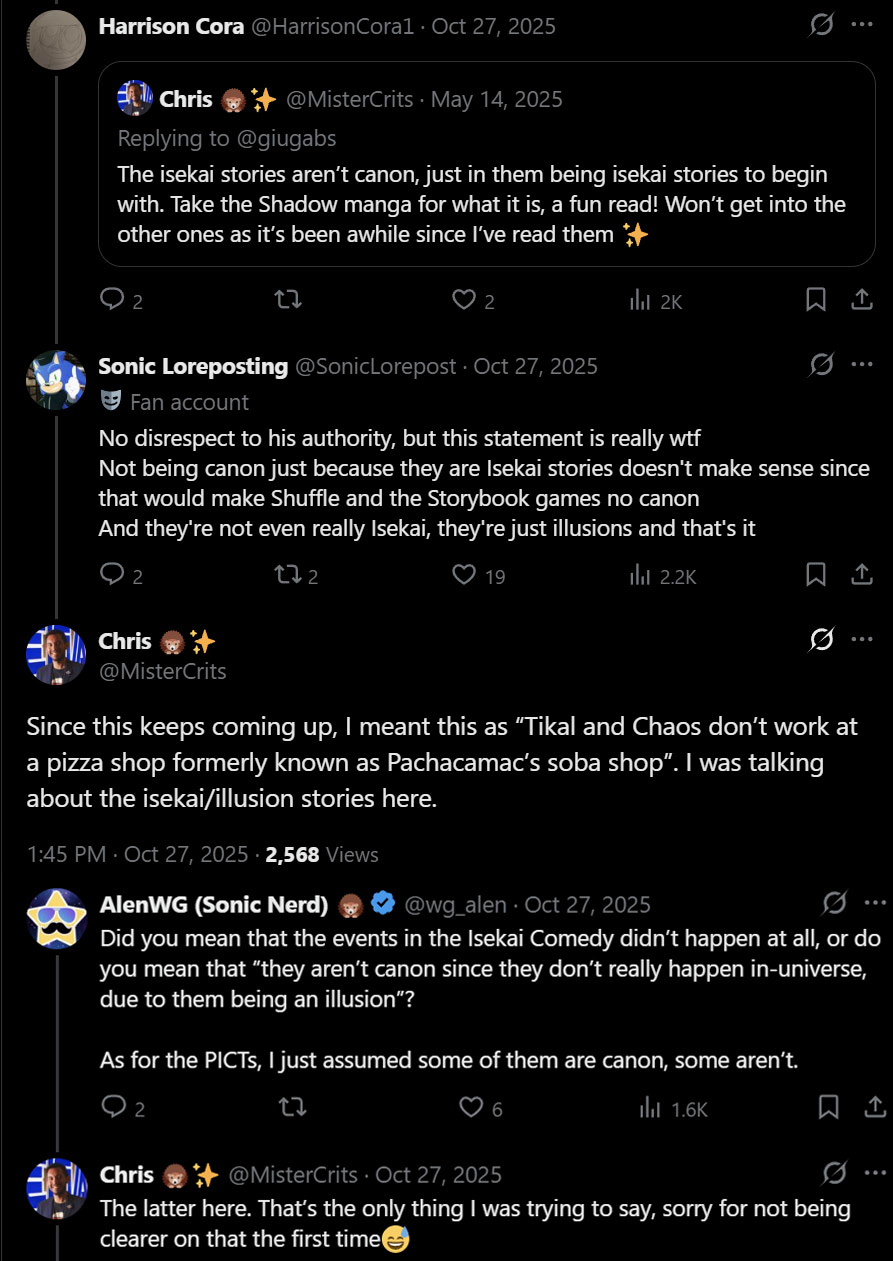
Task: Share AlenWG's reply
Action: [874, 1108]
